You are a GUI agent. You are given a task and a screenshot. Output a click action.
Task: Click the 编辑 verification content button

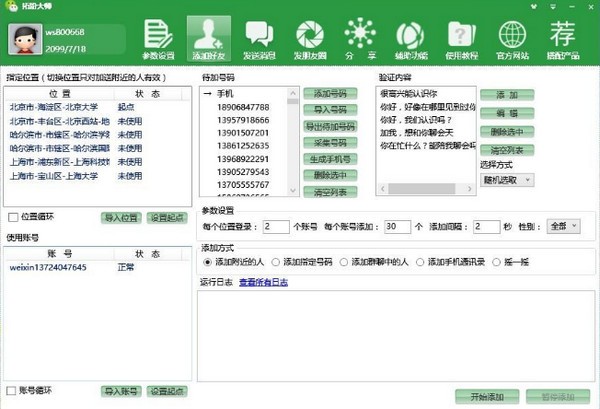coord(507,113)
